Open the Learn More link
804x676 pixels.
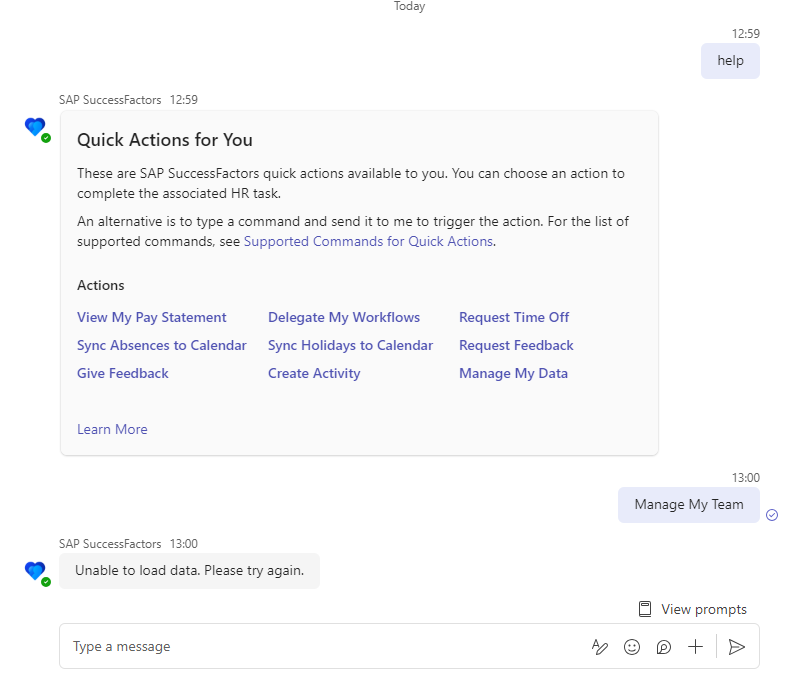112,429
